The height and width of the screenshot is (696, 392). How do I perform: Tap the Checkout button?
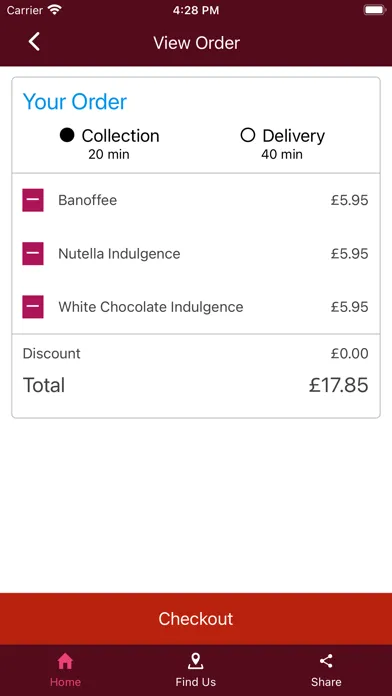[x=196, y=619]
